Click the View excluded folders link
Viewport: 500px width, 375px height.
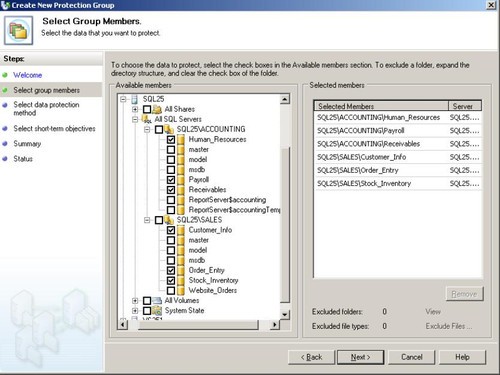[433, 312]
